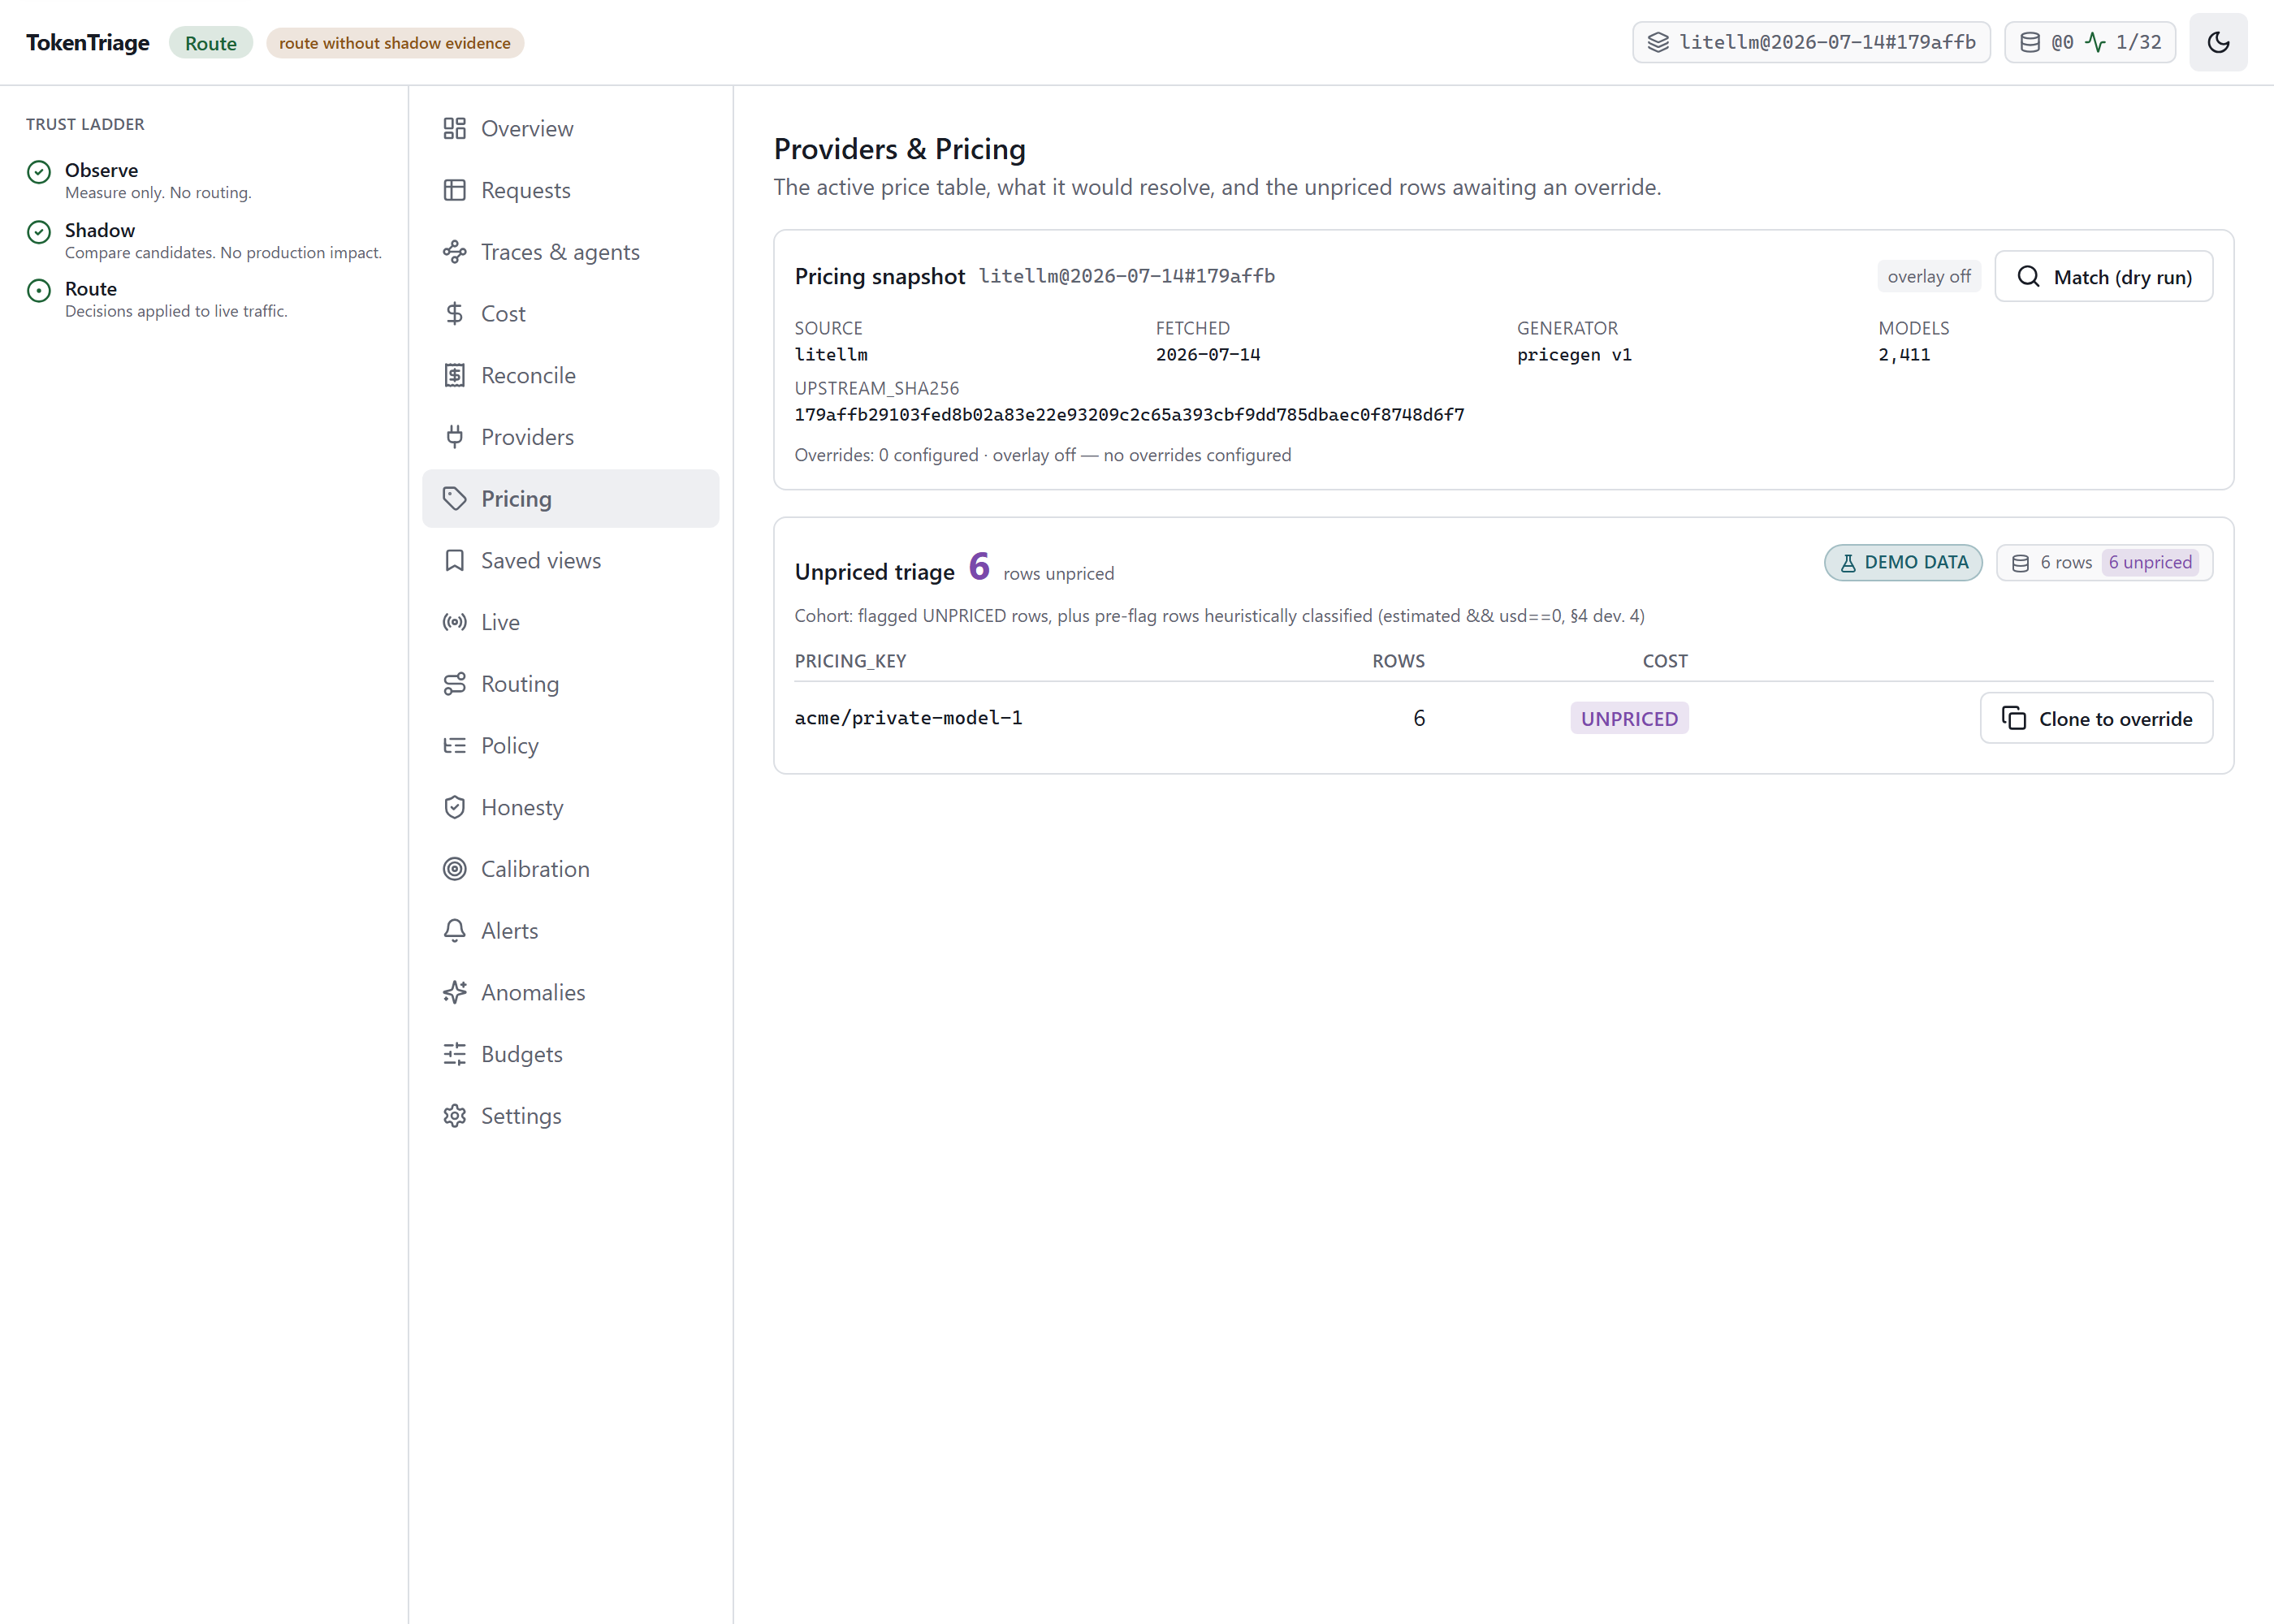The width and height of the screenshot is (2274, 1624).
Task: Click the flask icon in DEMO DATA badge
Action: coord(1847,563)
